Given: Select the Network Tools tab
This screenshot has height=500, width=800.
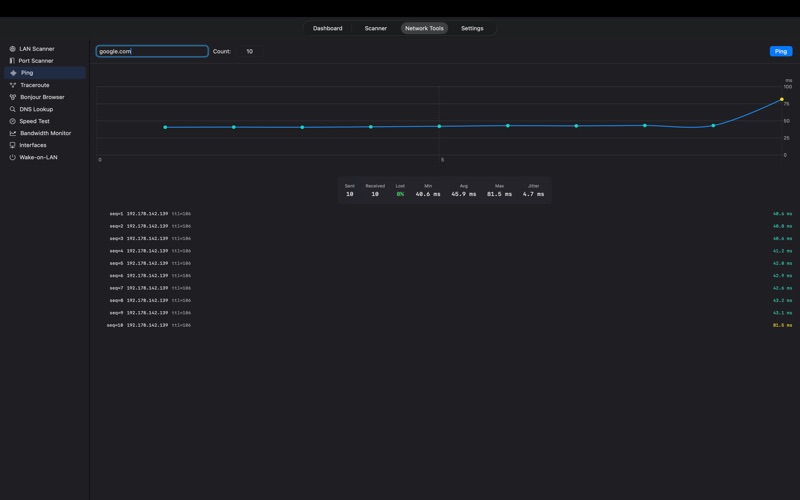Looking at the screenshot, I should tap(424, 29).
